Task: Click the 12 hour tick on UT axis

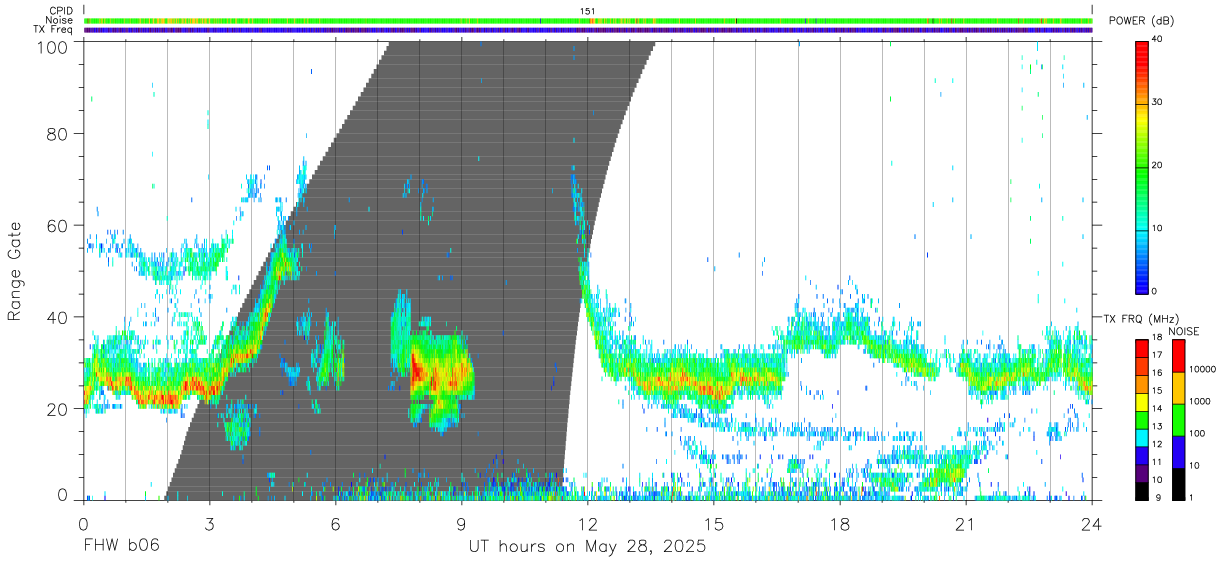Action: 588,522
